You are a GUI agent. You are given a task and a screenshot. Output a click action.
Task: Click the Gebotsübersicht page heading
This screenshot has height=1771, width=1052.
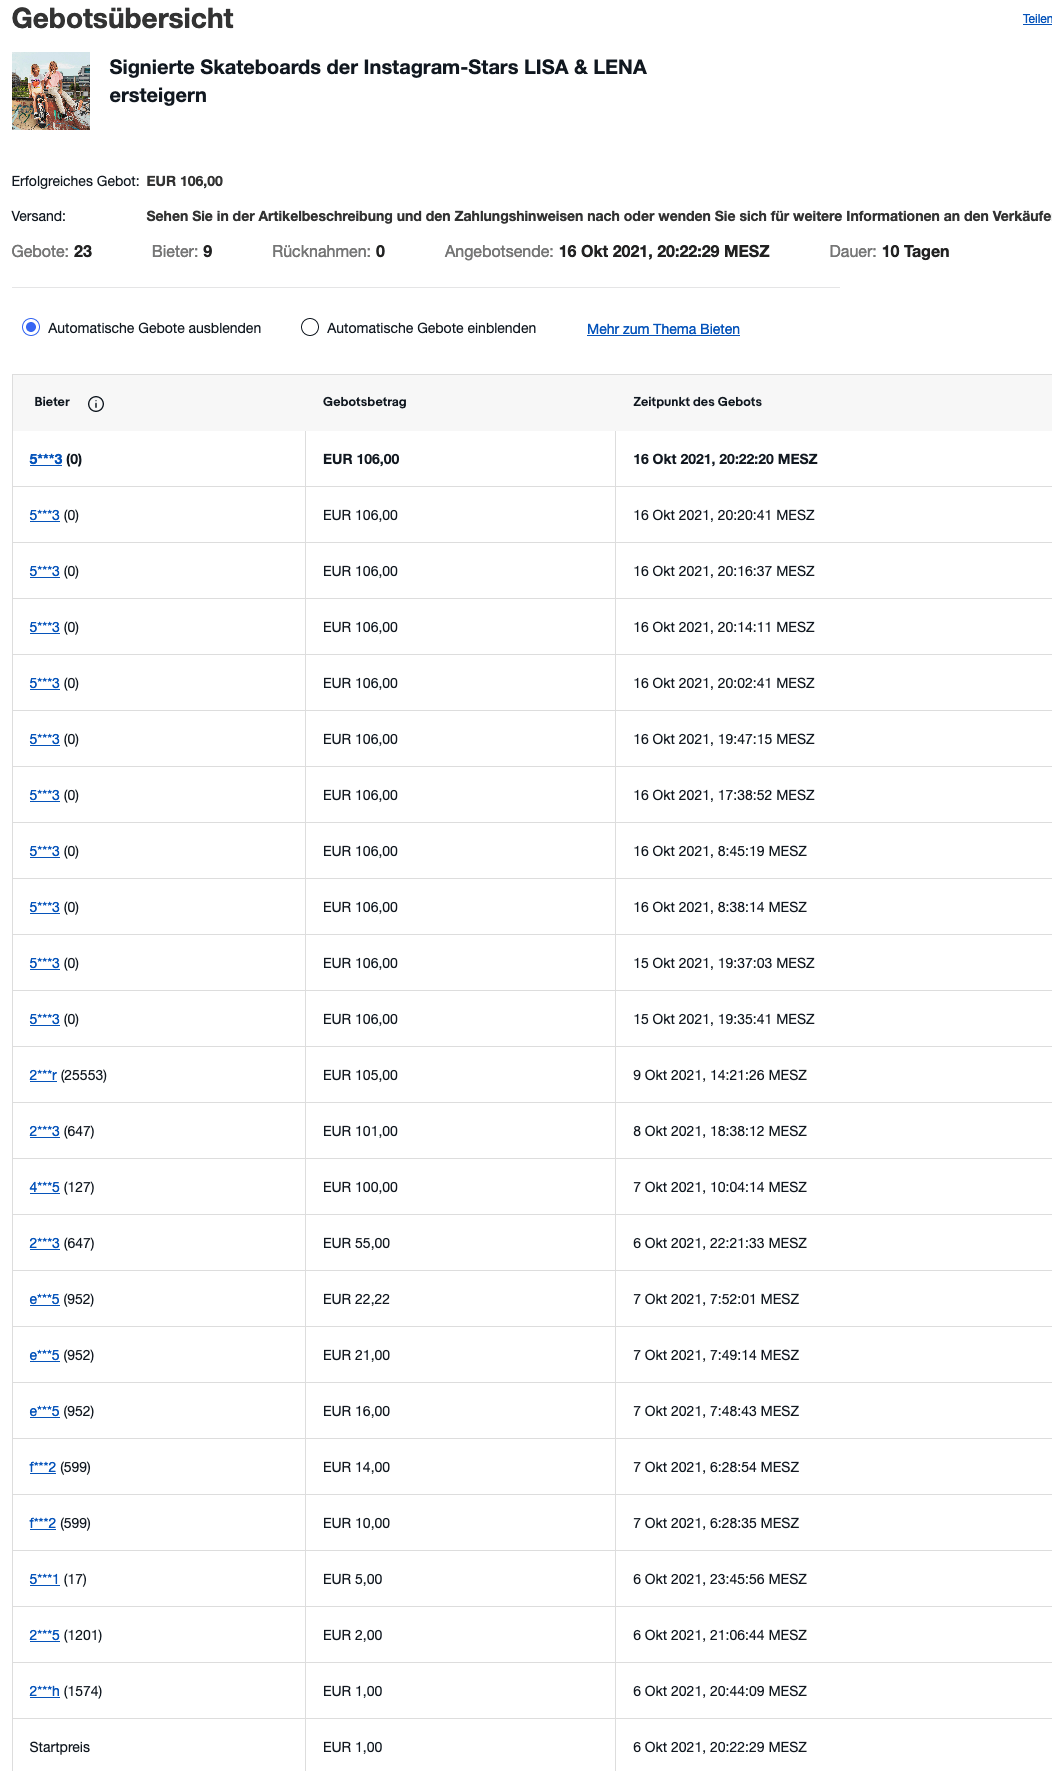(123, 18)
